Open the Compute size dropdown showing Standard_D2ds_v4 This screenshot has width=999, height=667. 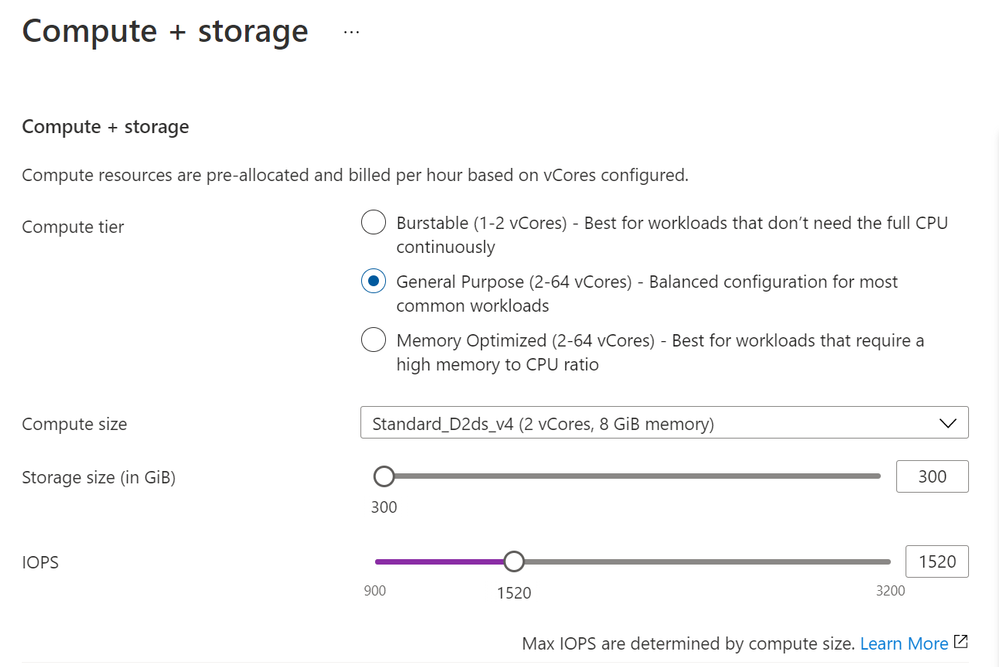click(664, 422)
